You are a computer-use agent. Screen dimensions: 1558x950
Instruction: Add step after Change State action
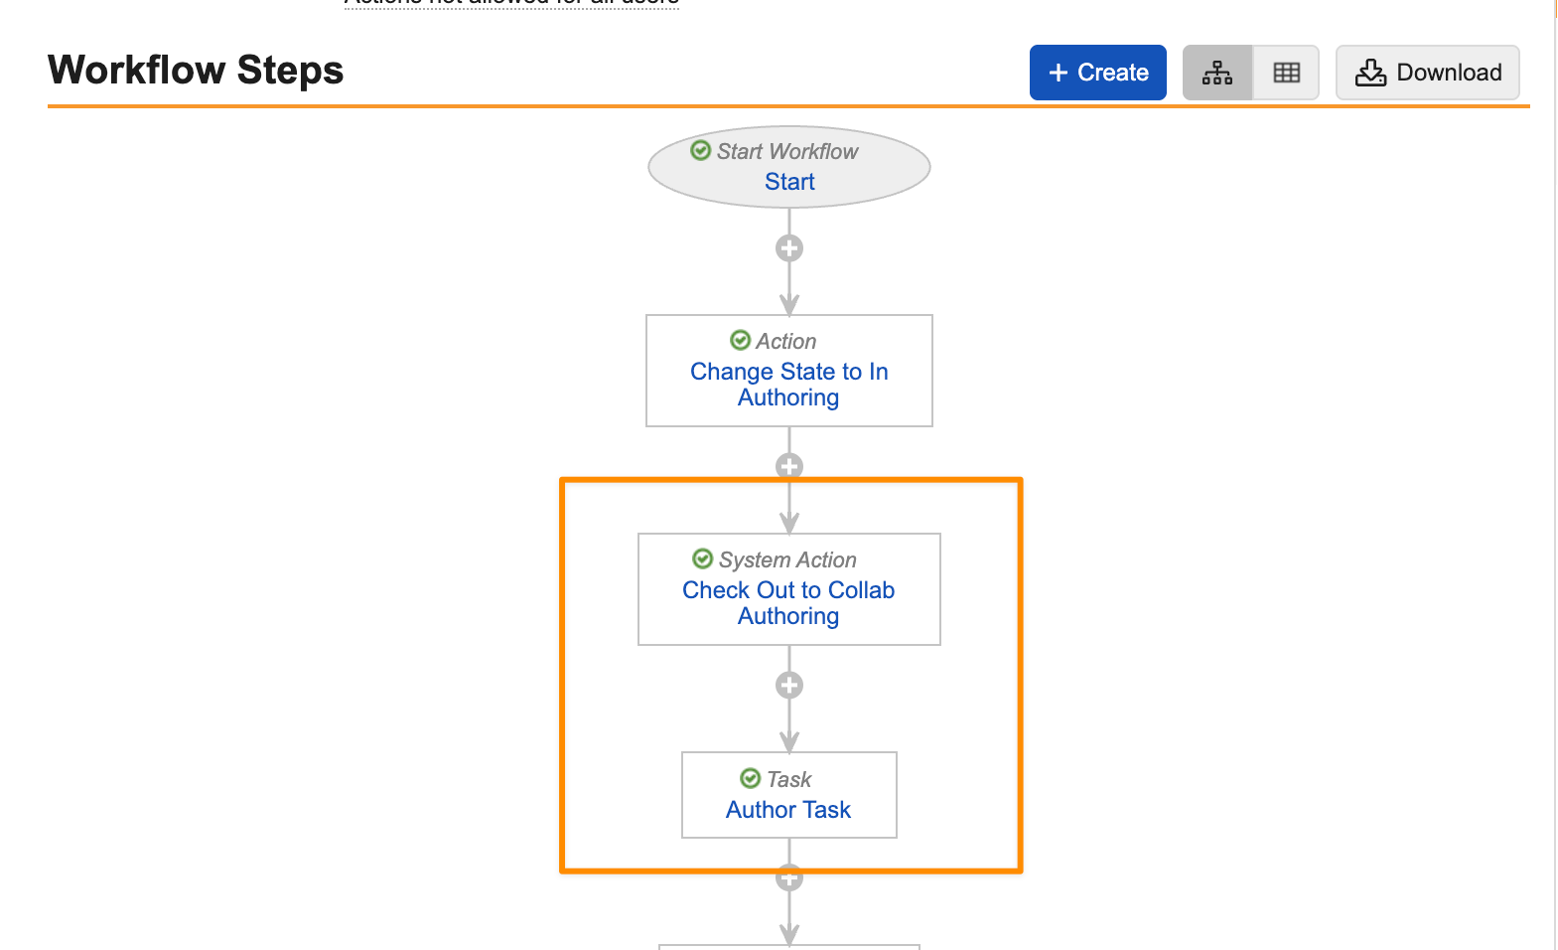(x=789, y=466)
